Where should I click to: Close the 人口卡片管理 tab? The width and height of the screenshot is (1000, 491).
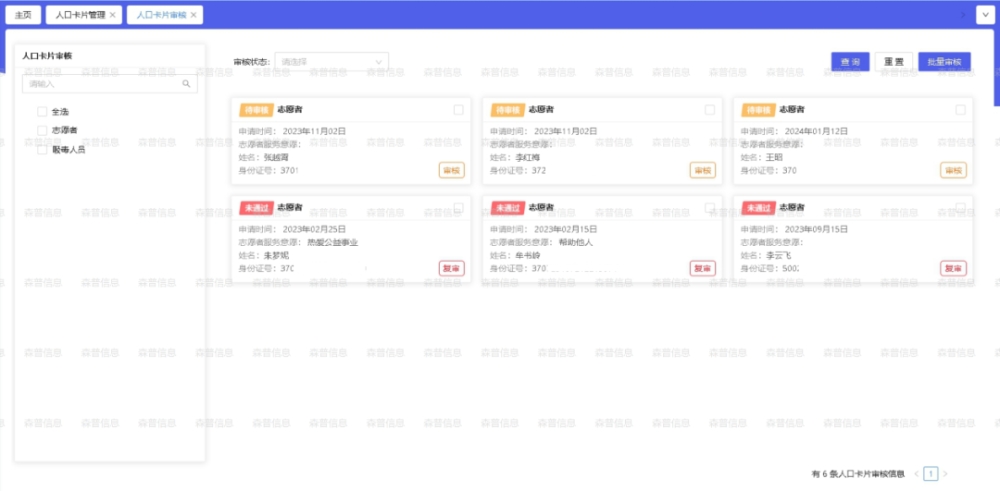point(112,15)
